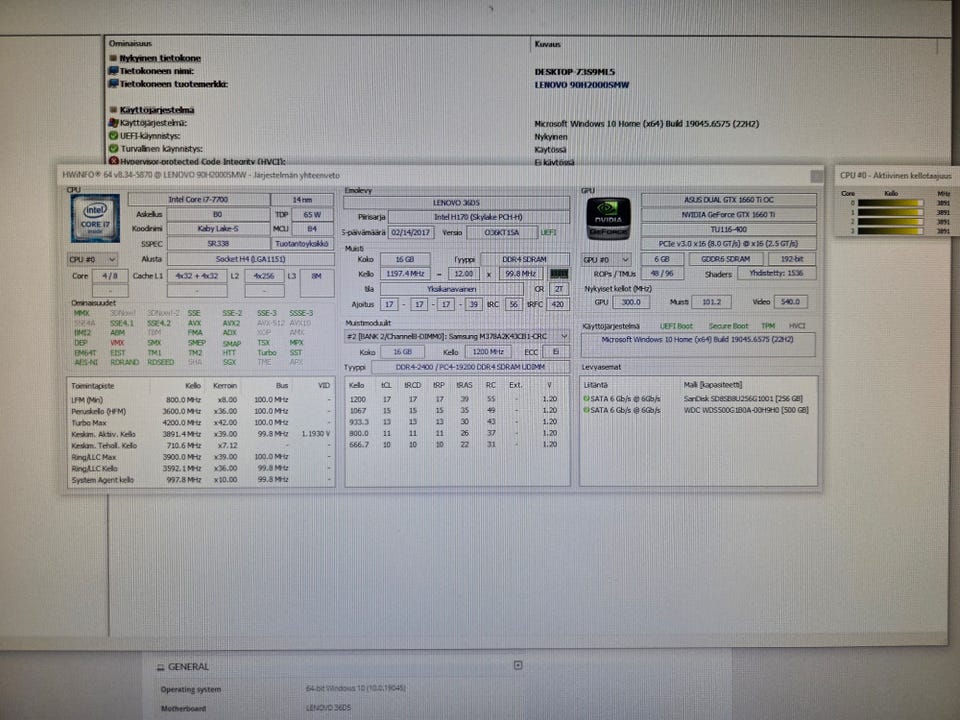
Task: Click the SanDisk SD8SB8U256G1001 drive entry
Action: 743,399
